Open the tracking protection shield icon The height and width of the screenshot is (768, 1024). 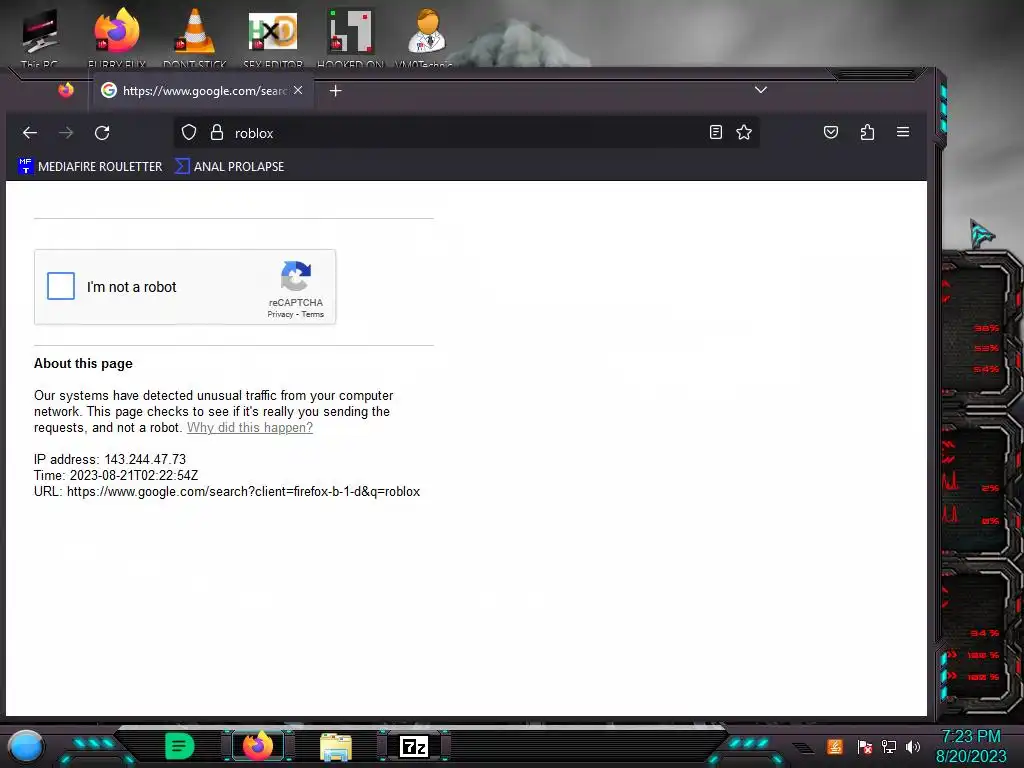click(x=189, y=133)
